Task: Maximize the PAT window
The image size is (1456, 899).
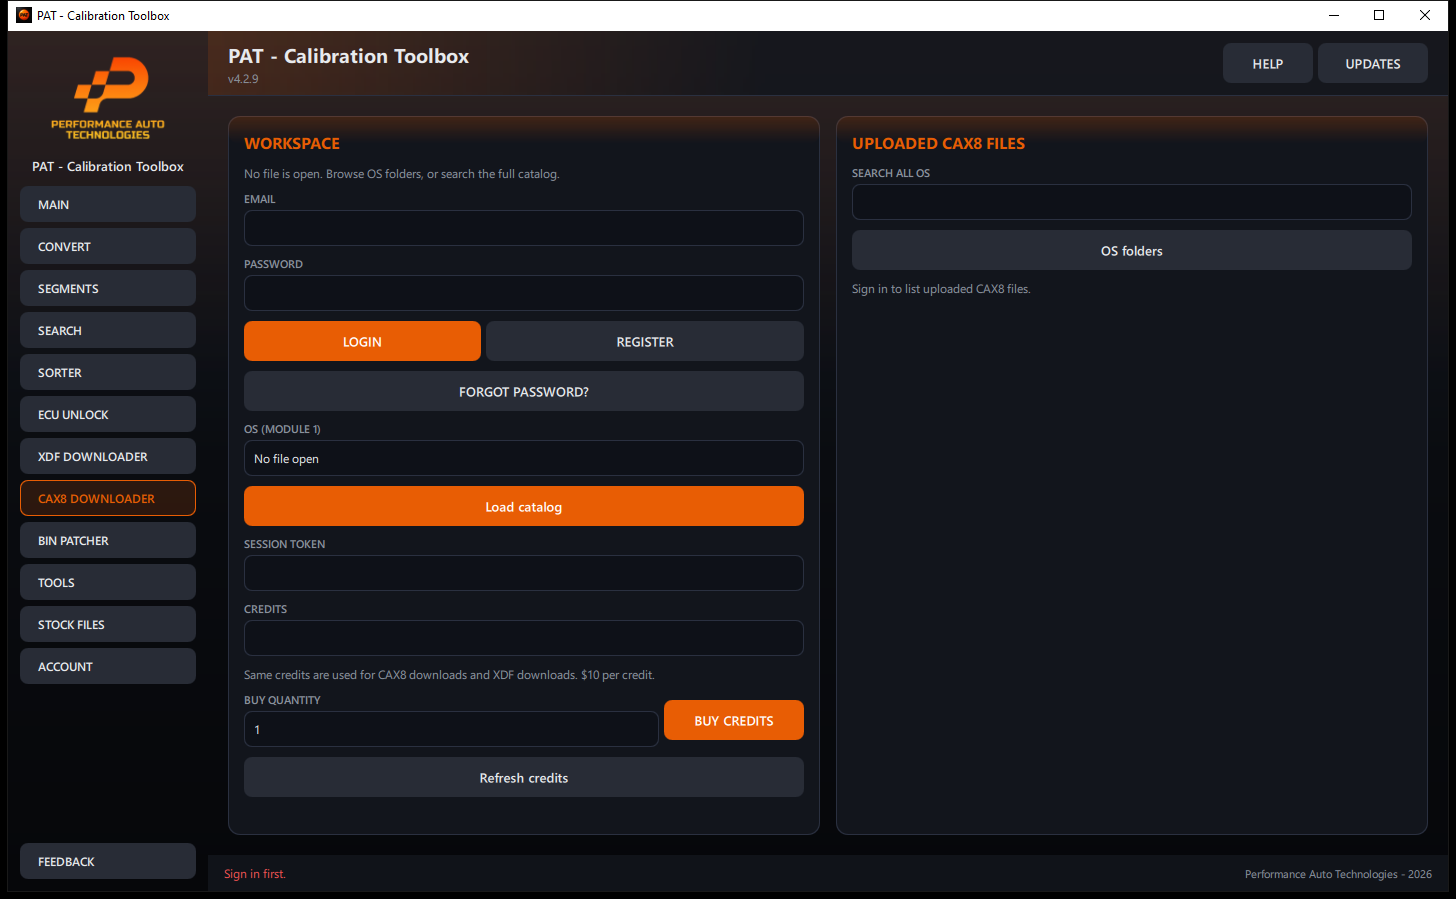Action: click(1379, 15)
